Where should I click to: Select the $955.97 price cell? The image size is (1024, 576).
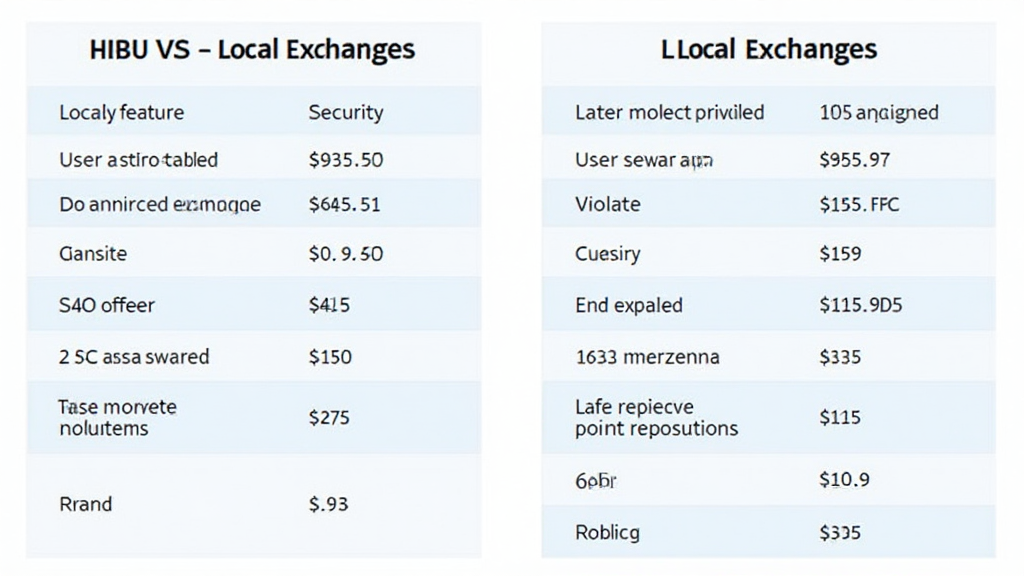(854, 160)
